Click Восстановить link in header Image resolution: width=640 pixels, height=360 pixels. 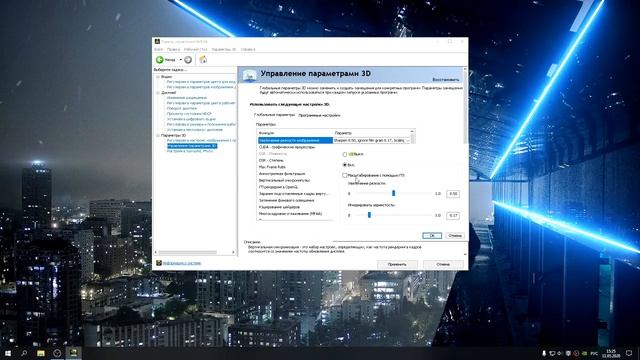(446, 80)
